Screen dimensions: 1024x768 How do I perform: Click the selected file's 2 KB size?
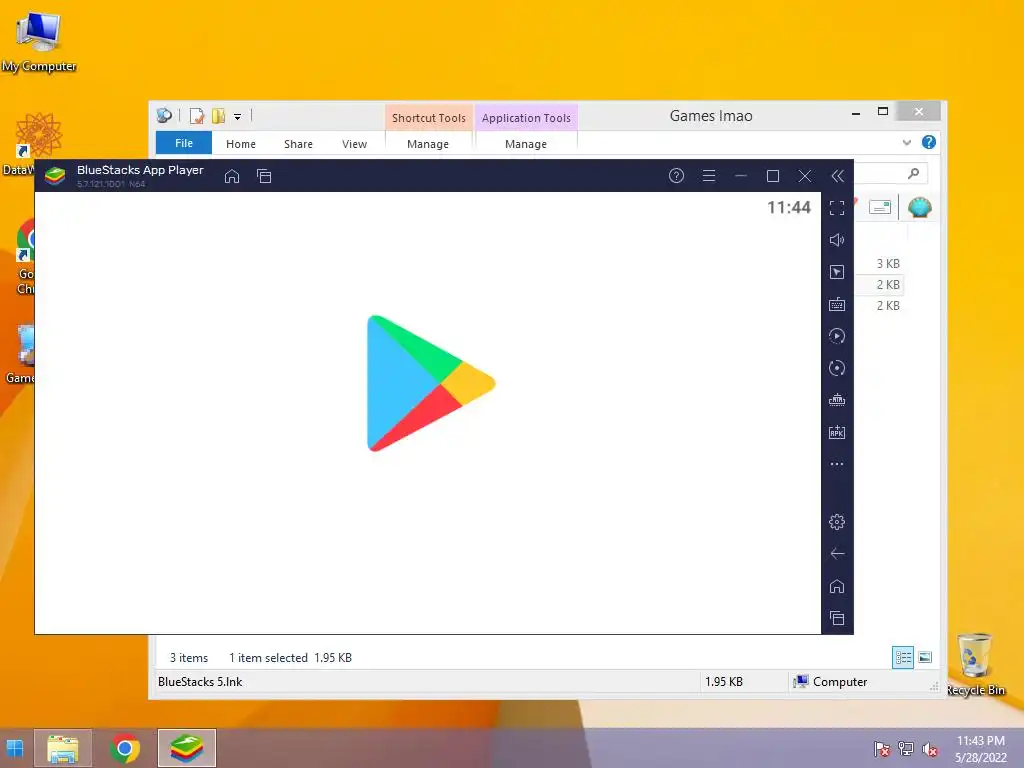point(888,285)
